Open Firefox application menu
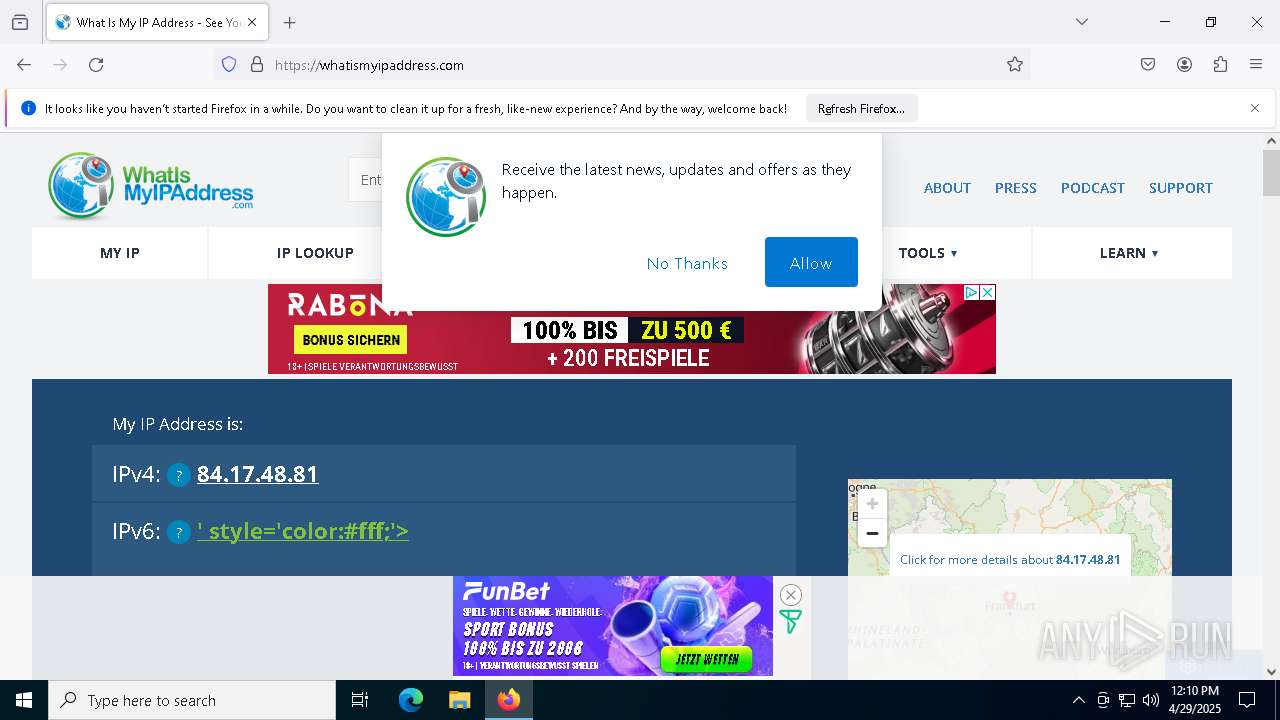This screenshot has height=720, width=1280. click(x=1256, y=65)
